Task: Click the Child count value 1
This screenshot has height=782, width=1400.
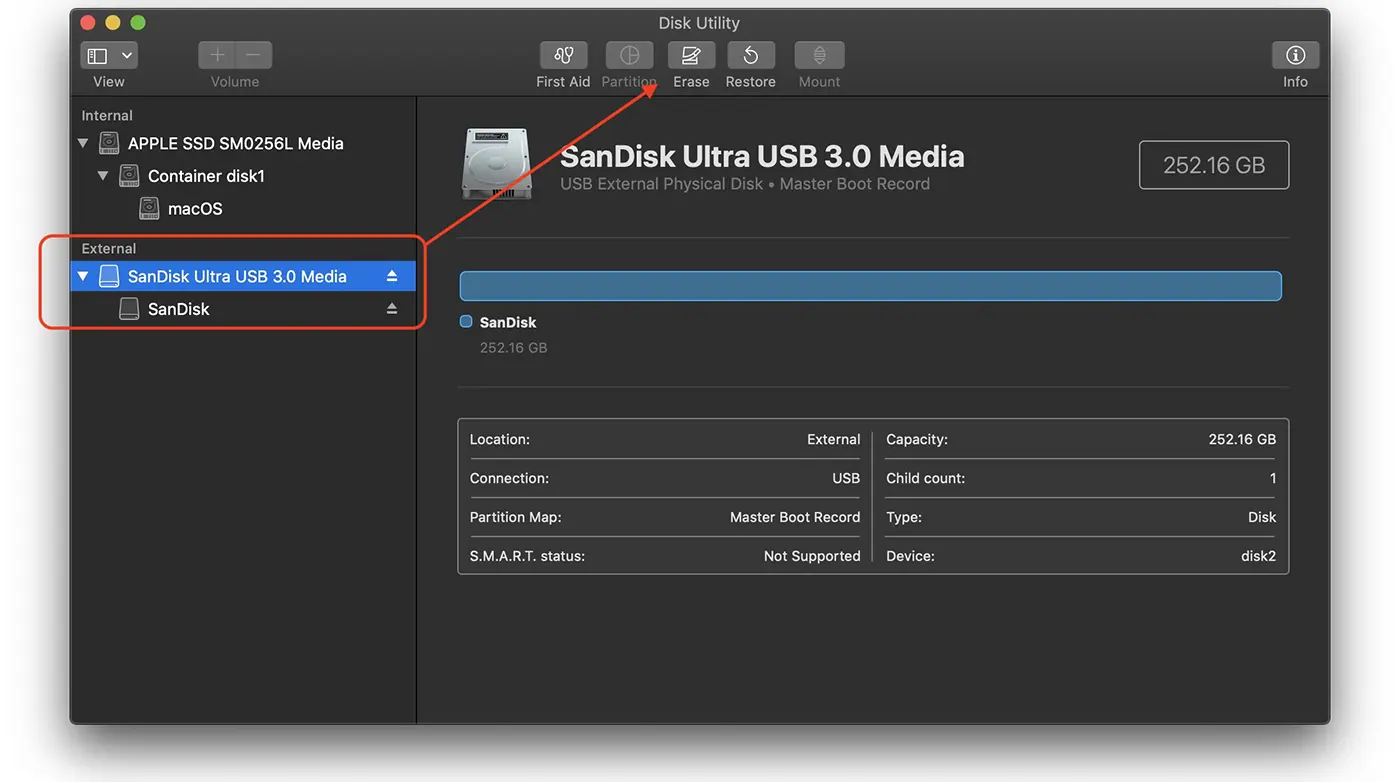Action: [x=1273, y=478]
